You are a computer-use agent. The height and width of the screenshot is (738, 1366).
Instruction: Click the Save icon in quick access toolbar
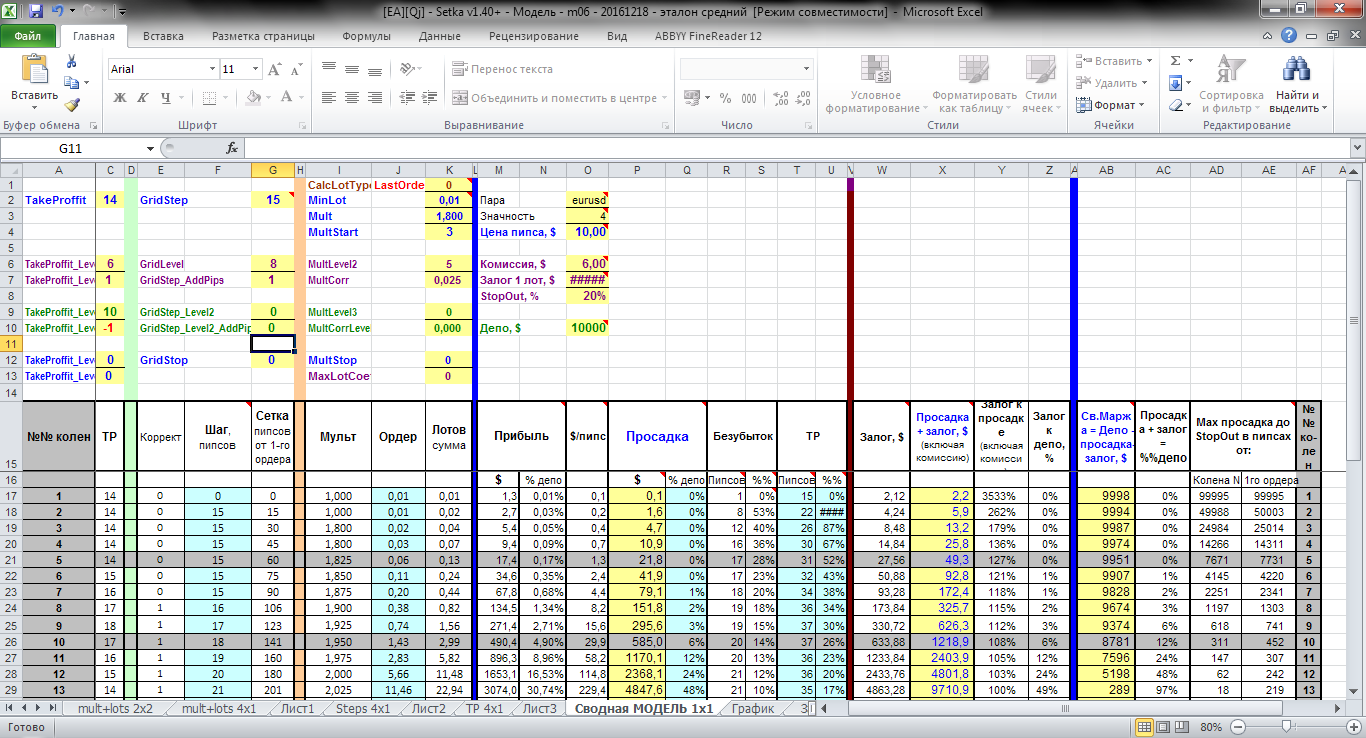[x=36, y=12]
